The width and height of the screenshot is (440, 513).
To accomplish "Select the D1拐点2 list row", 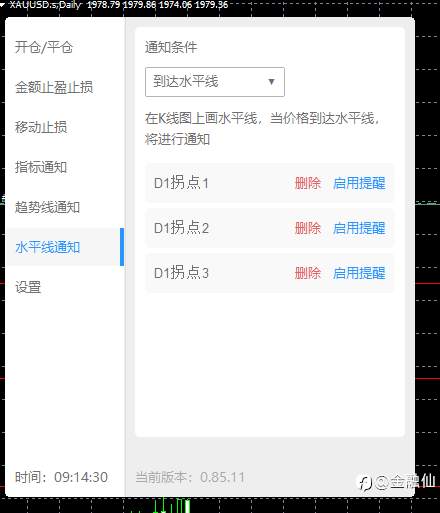I will click(x=269, y=228).
